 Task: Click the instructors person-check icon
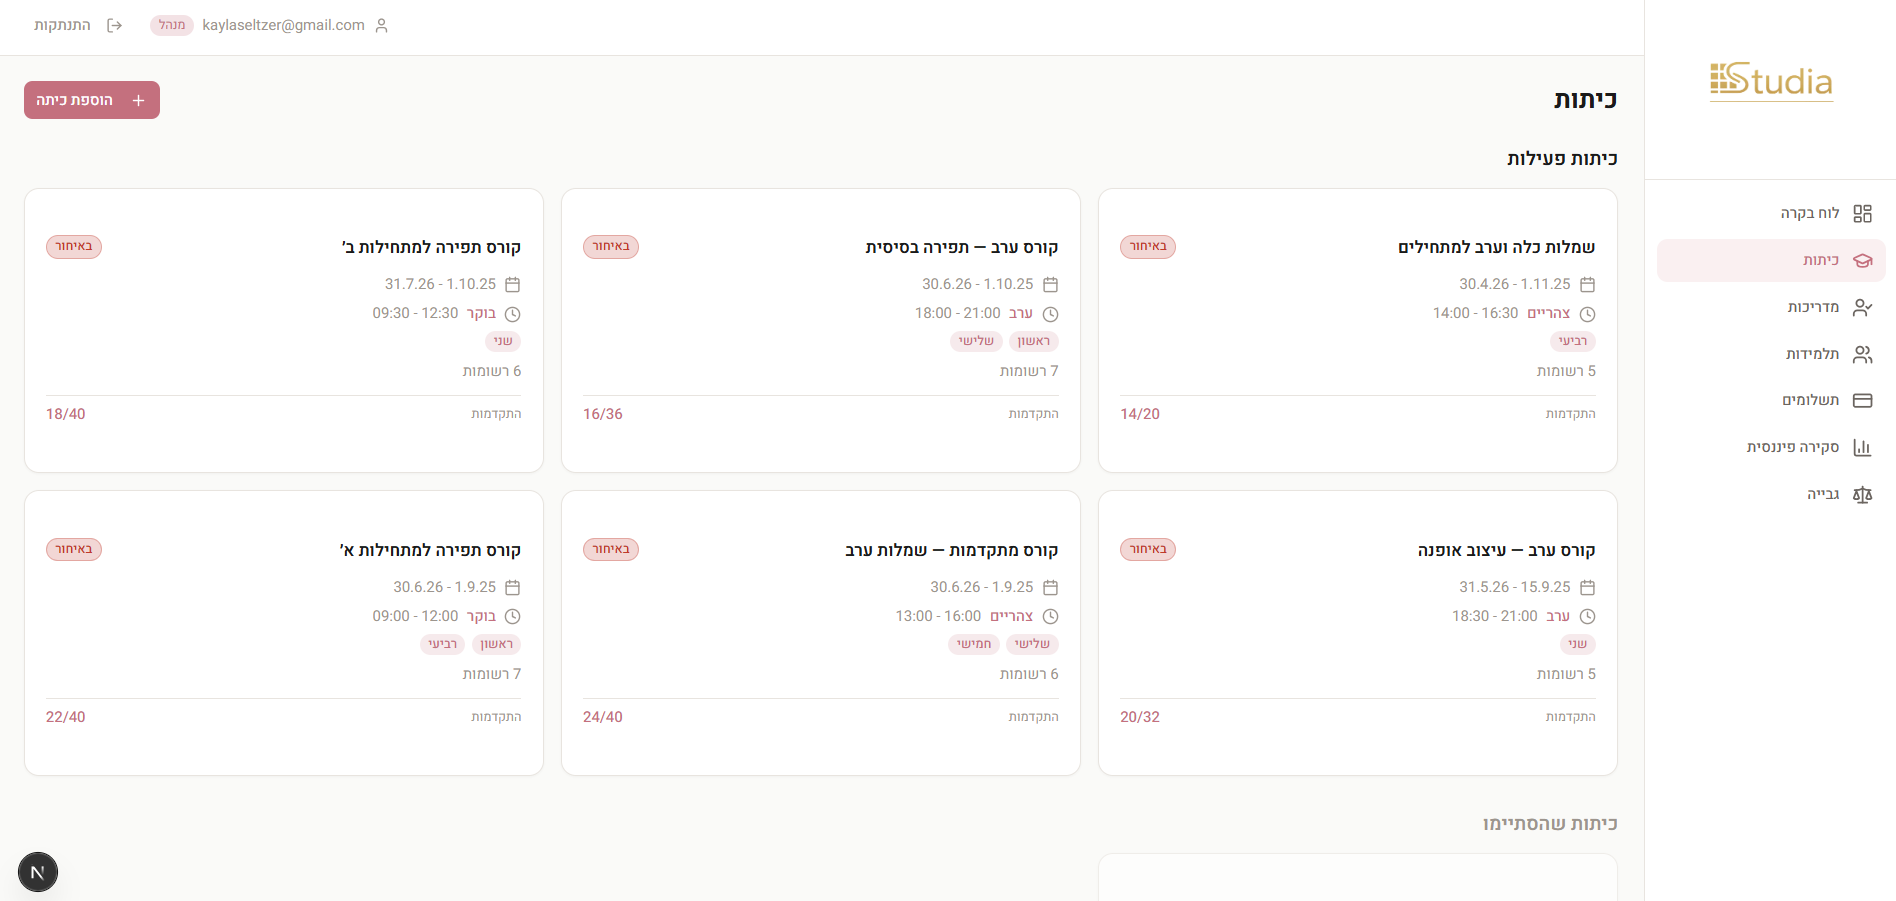tap(1862, 307)
